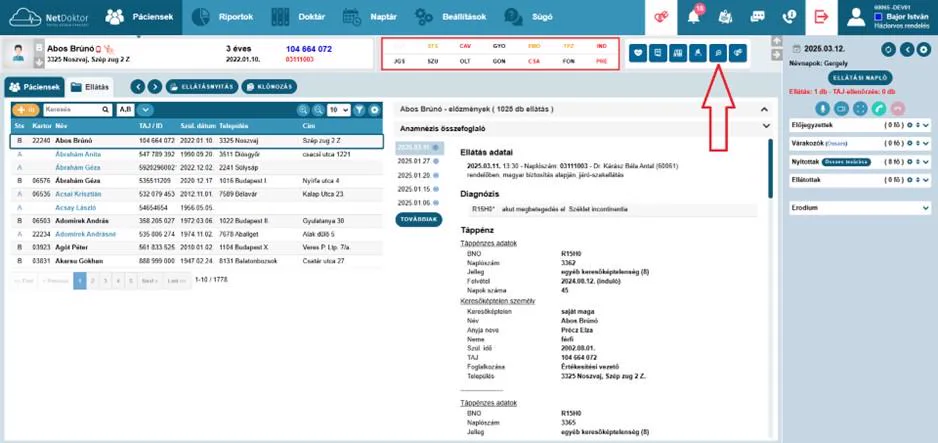Click the right arrow beside patient toolbar

point(777,55)
